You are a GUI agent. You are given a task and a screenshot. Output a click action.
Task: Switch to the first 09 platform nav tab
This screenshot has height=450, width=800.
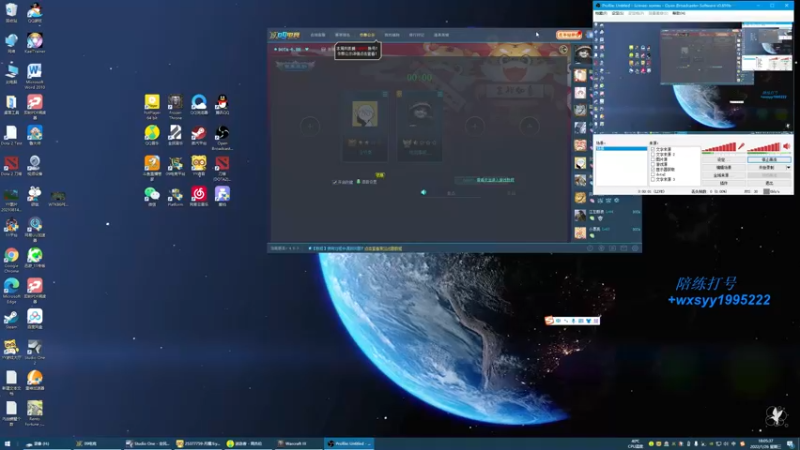(x=318, y=35)
